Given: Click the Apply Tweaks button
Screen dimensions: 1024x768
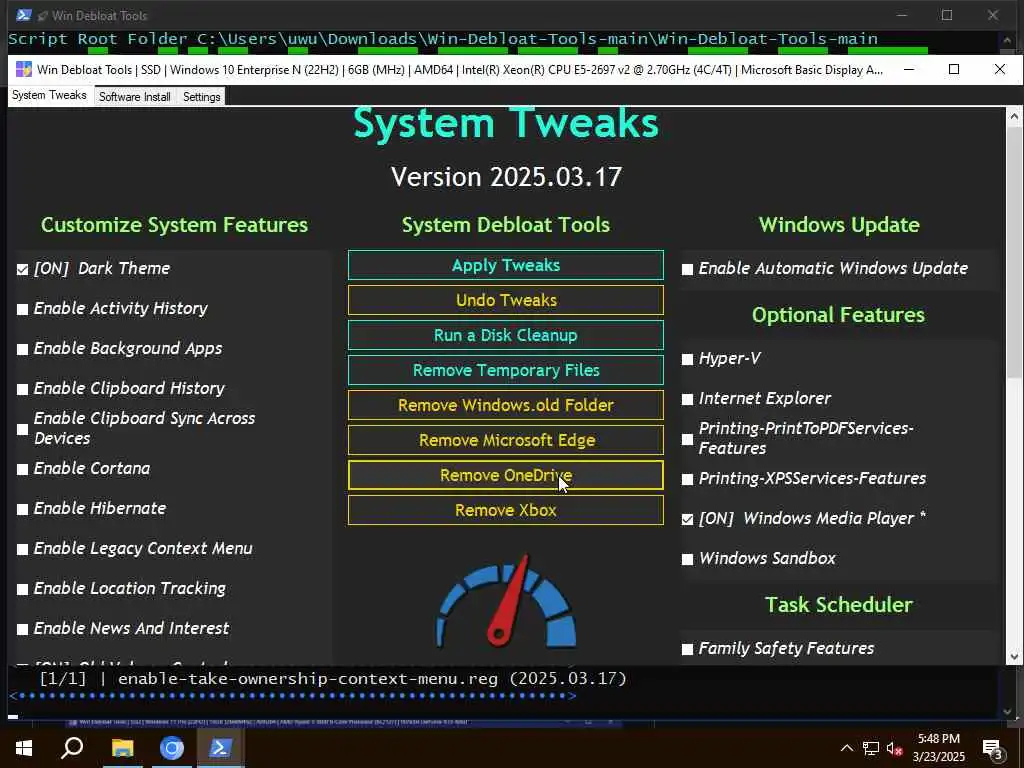Looking at the screenshot, I should (505, 265).
